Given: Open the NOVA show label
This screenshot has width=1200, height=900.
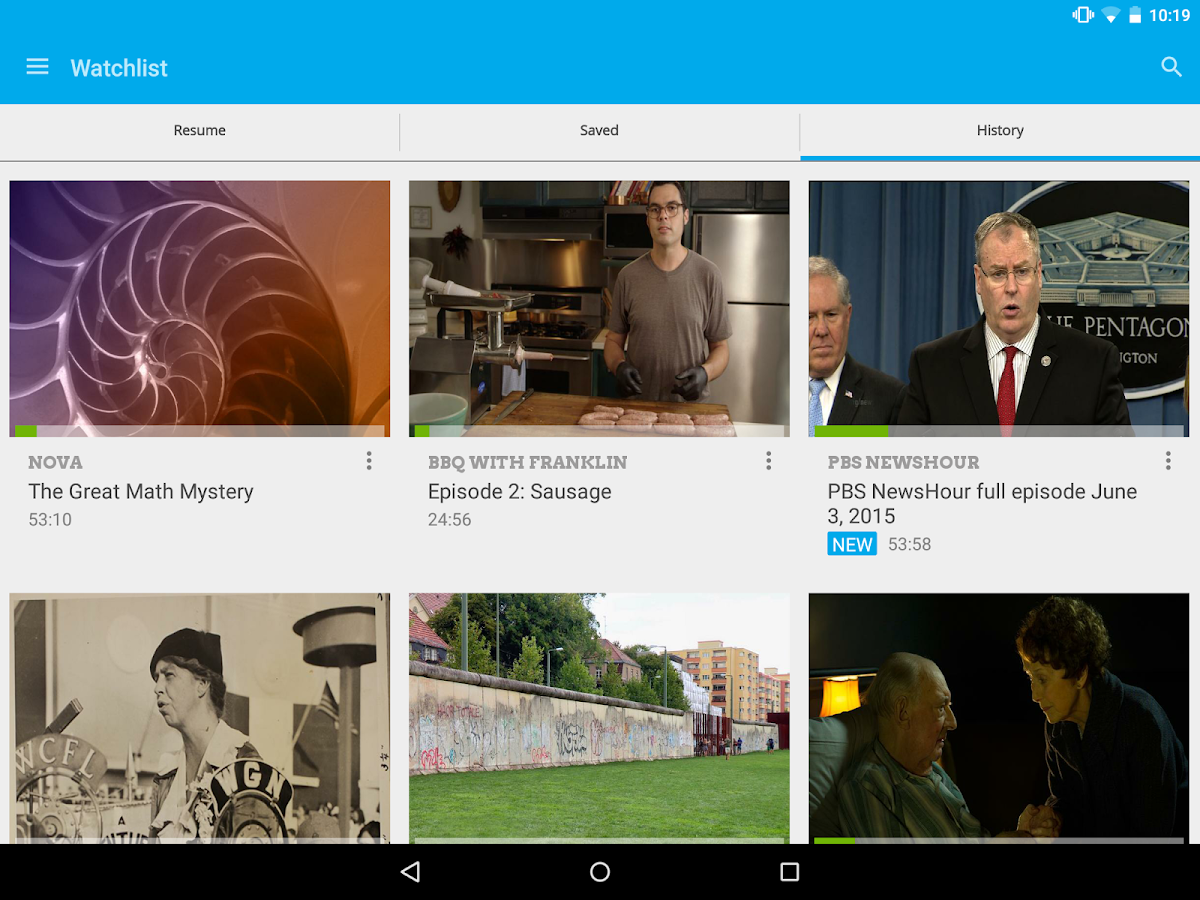Looking at the screenshot, I should pyautogui.click(x=55, y=462).
